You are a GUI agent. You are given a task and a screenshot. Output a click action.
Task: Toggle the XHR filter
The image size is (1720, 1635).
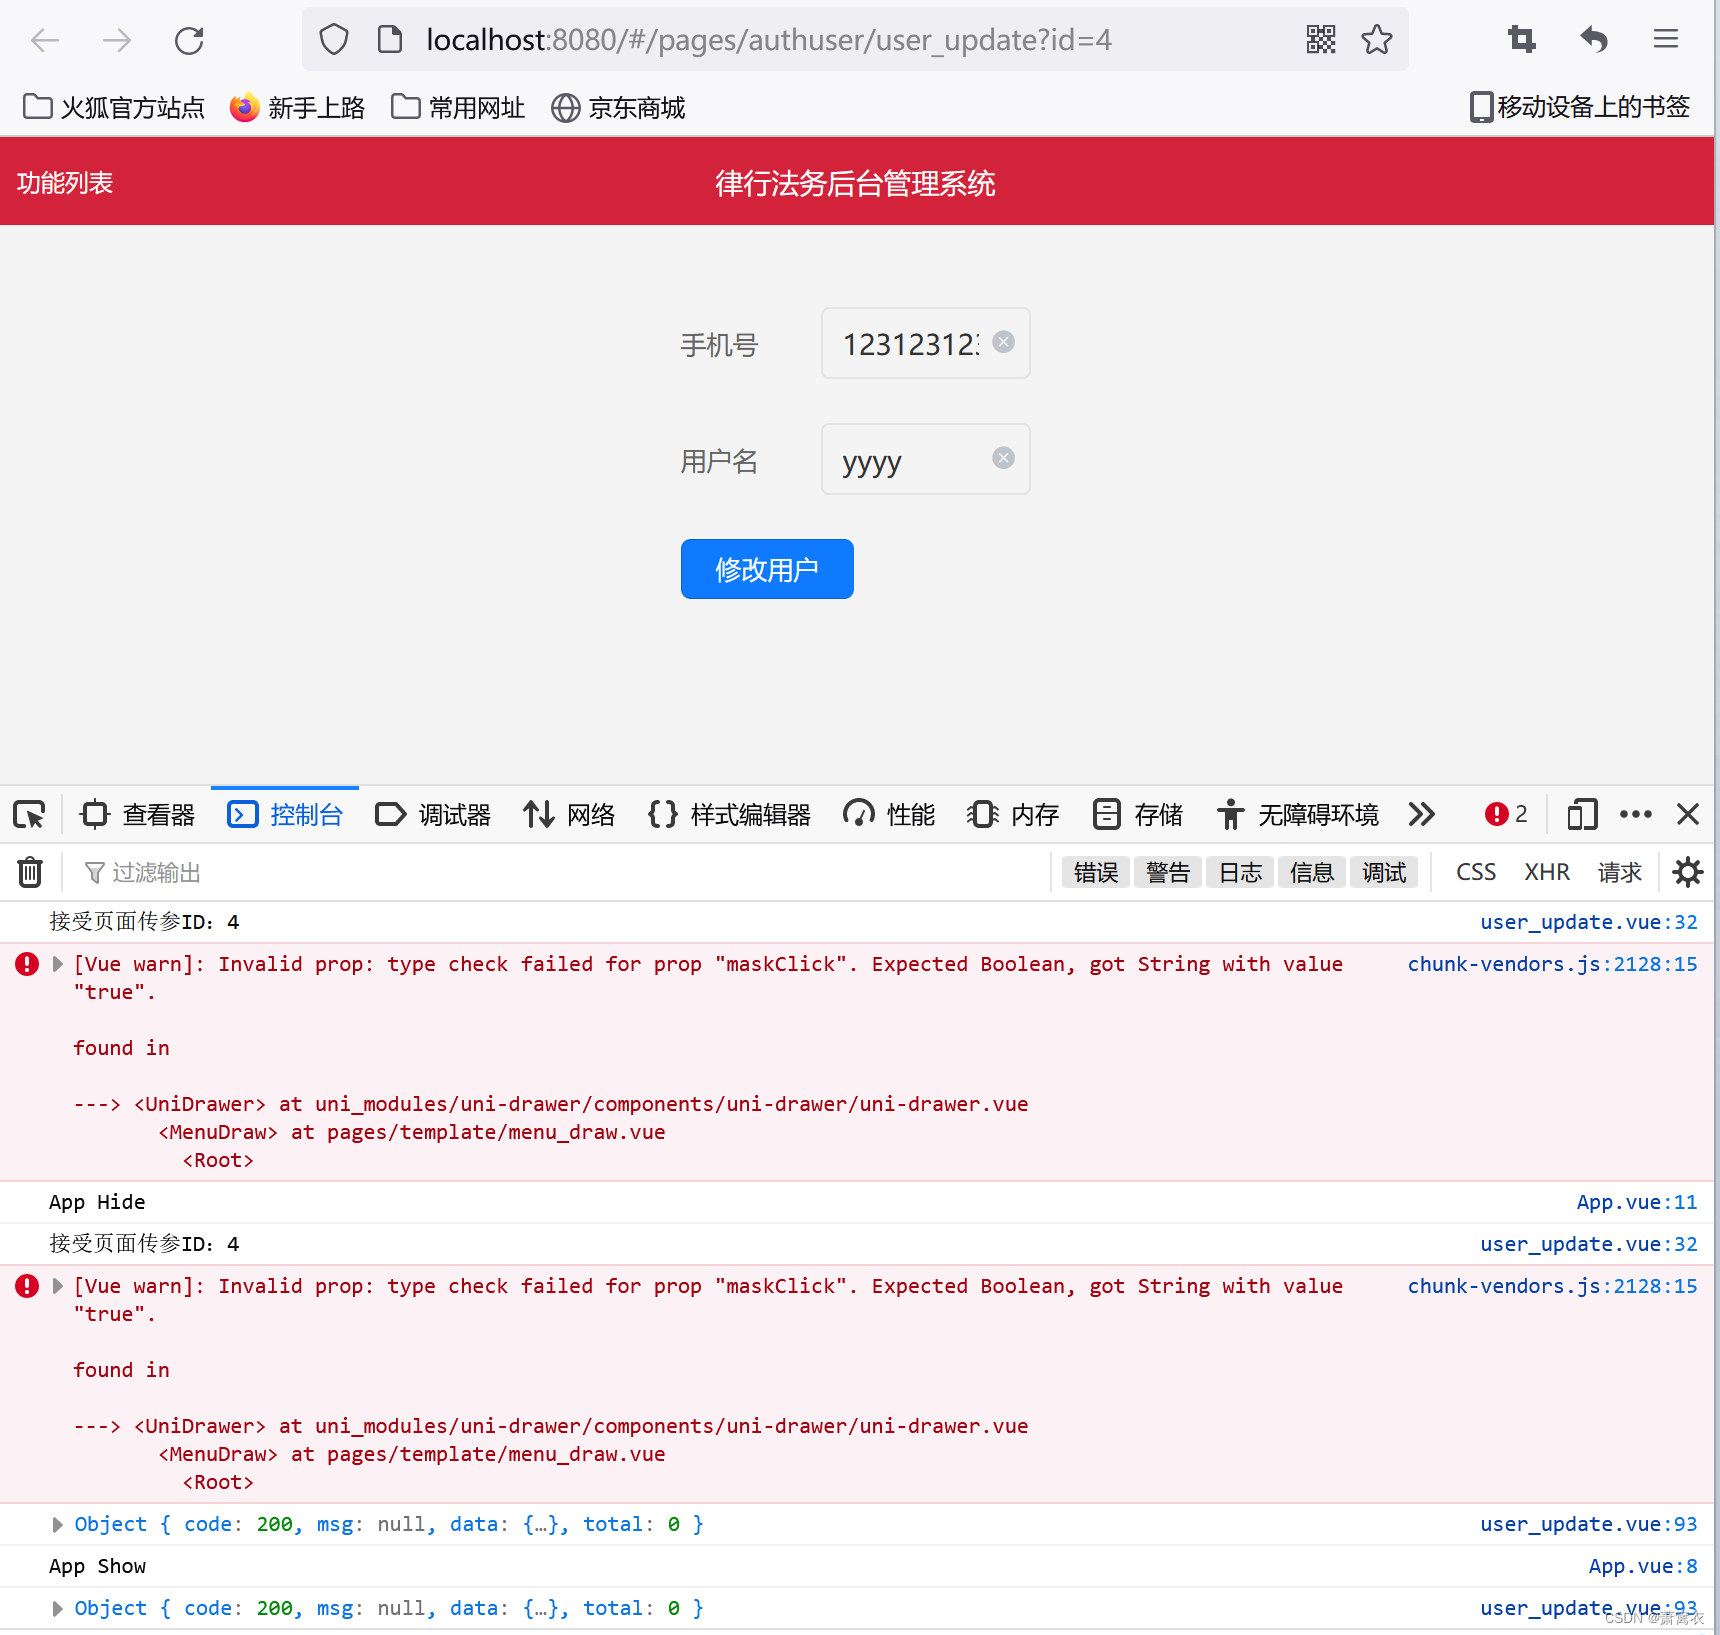point(1547,872)
